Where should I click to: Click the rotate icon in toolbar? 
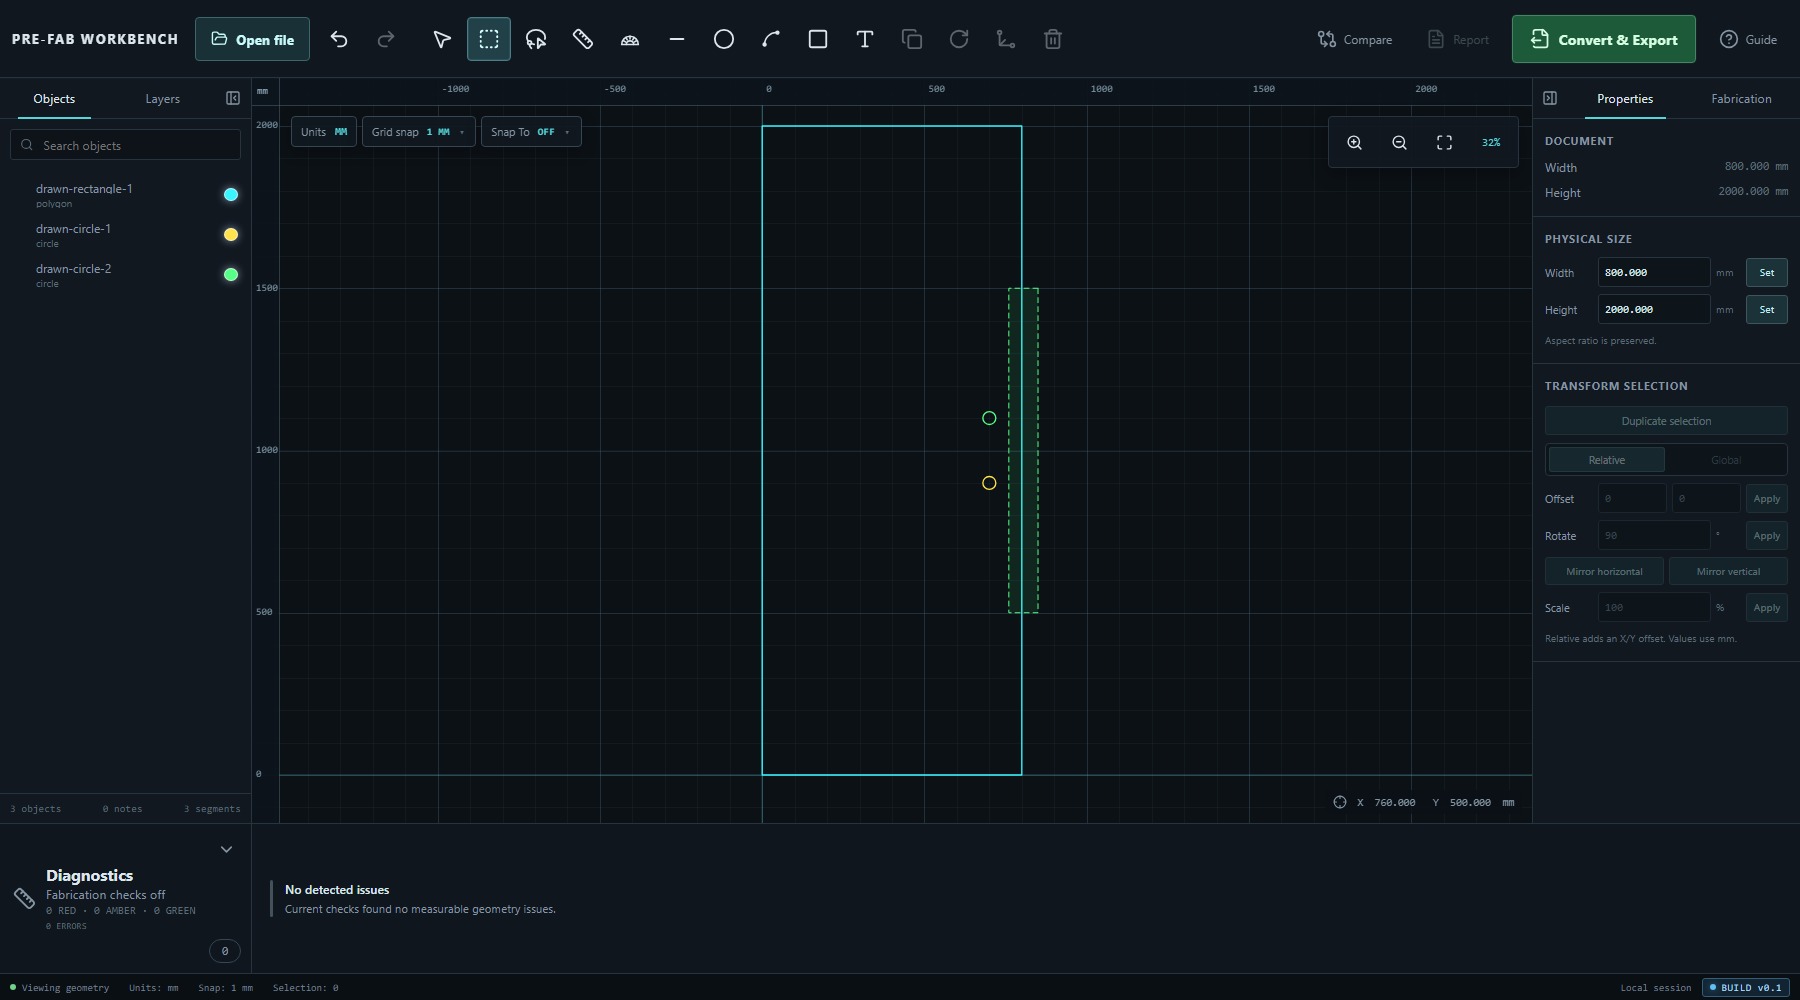(x=959, y=39)
